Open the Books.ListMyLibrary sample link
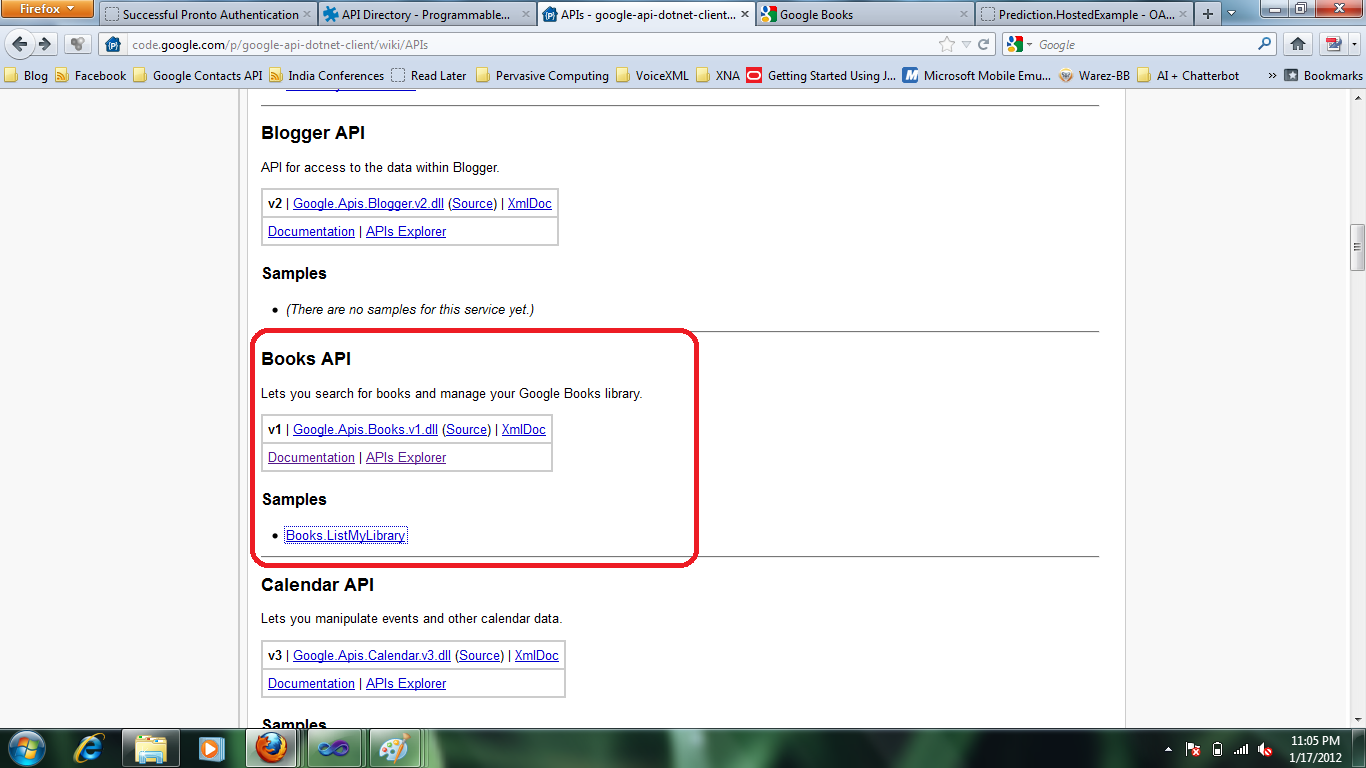1366x768 pixels. 345,535
